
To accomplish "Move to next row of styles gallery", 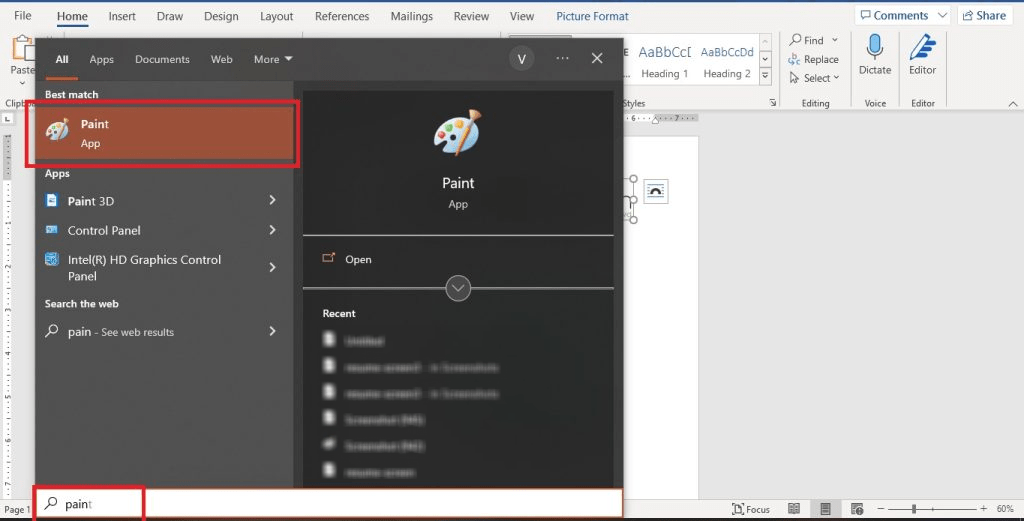I will tap(765, 59).
